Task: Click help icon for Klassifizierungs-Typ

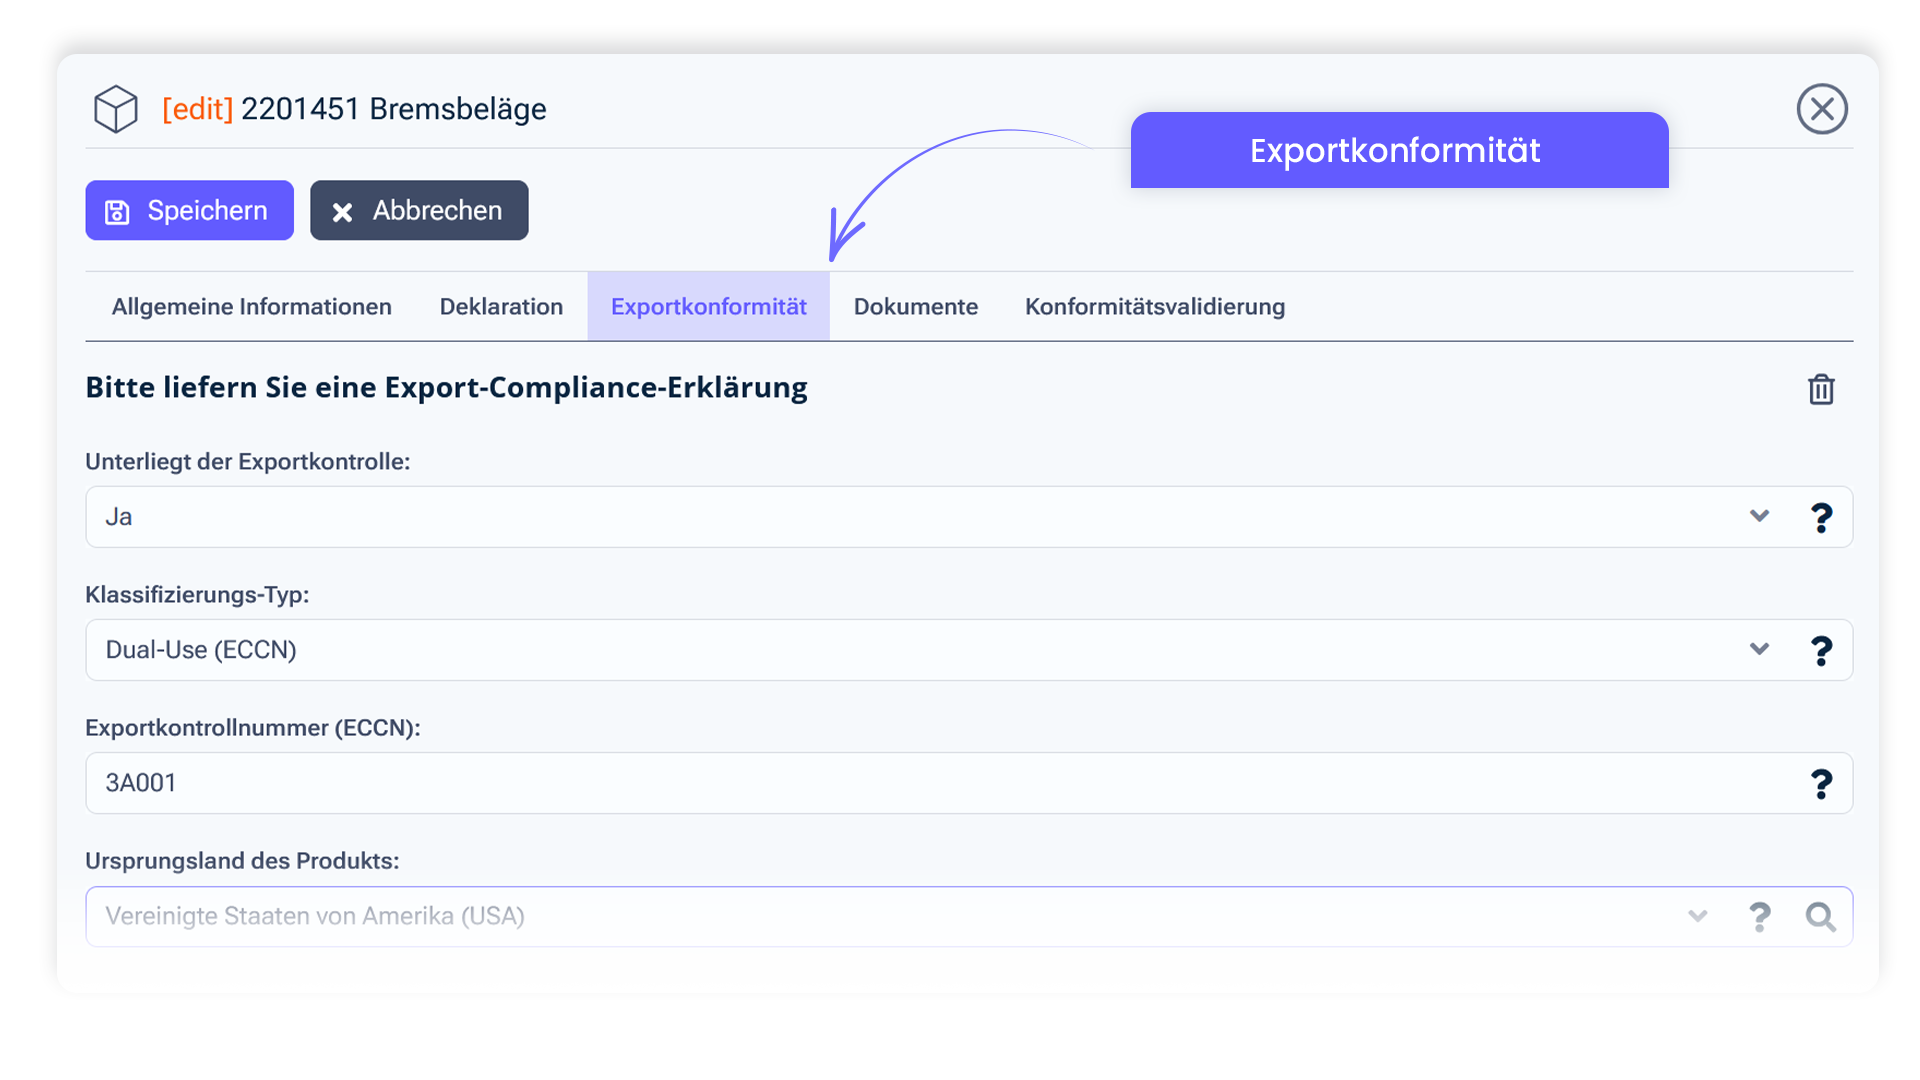Action: click(x=1821, y=650)
